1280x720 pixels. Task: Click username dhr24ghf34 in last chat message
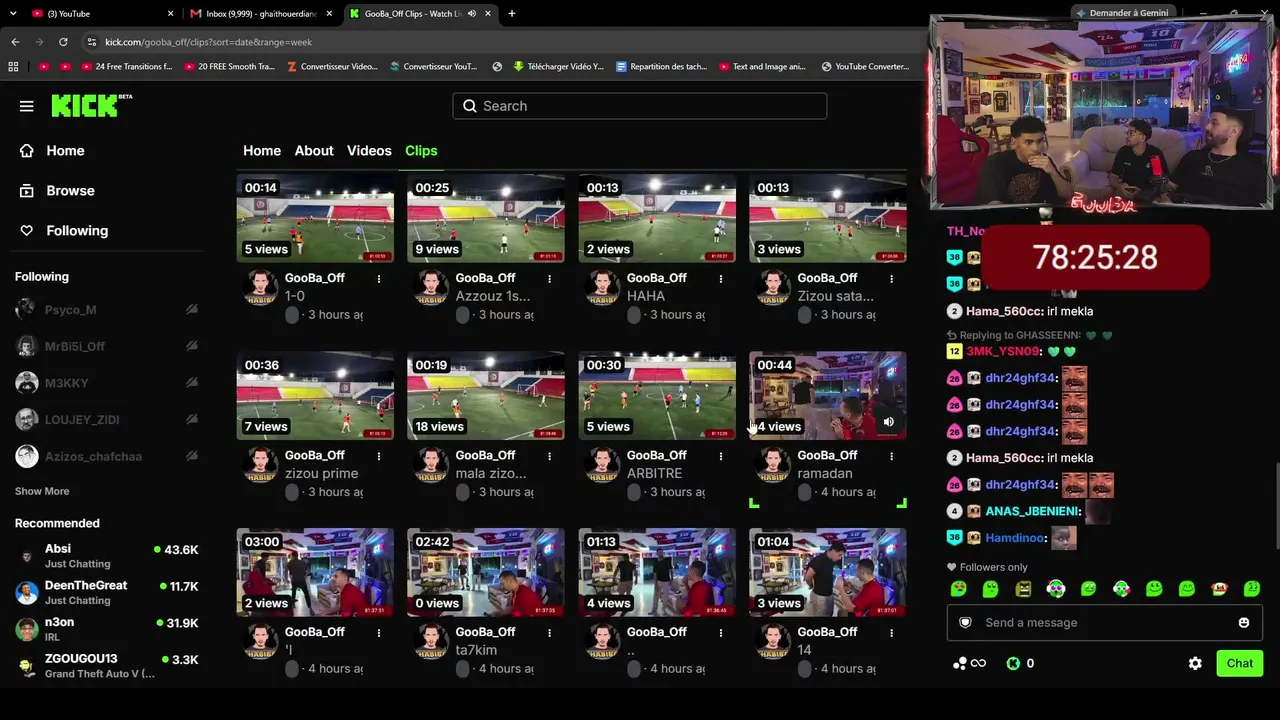click(x=1021, y=485)
